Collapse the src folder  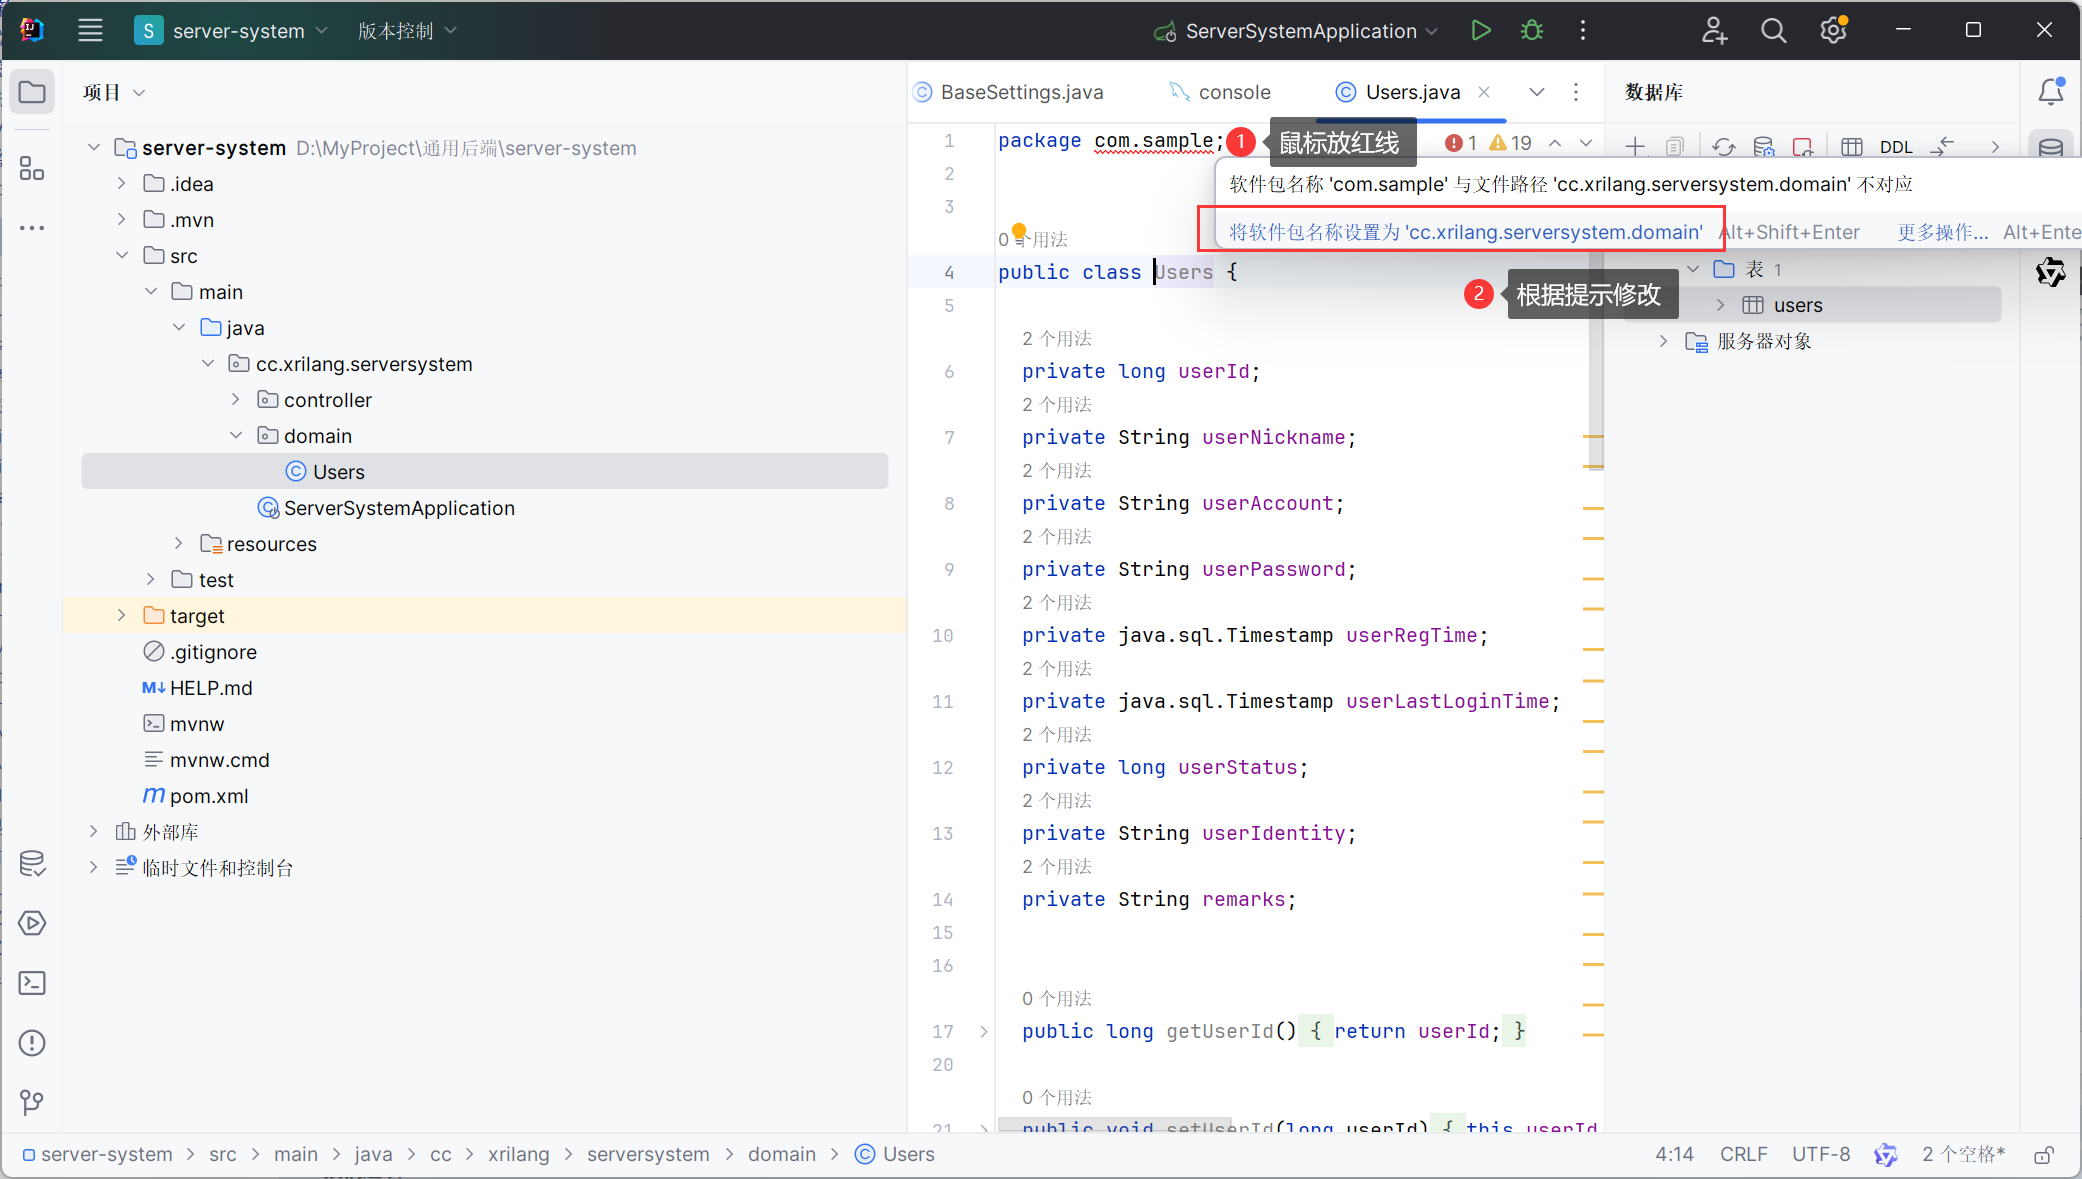[121, 255]
